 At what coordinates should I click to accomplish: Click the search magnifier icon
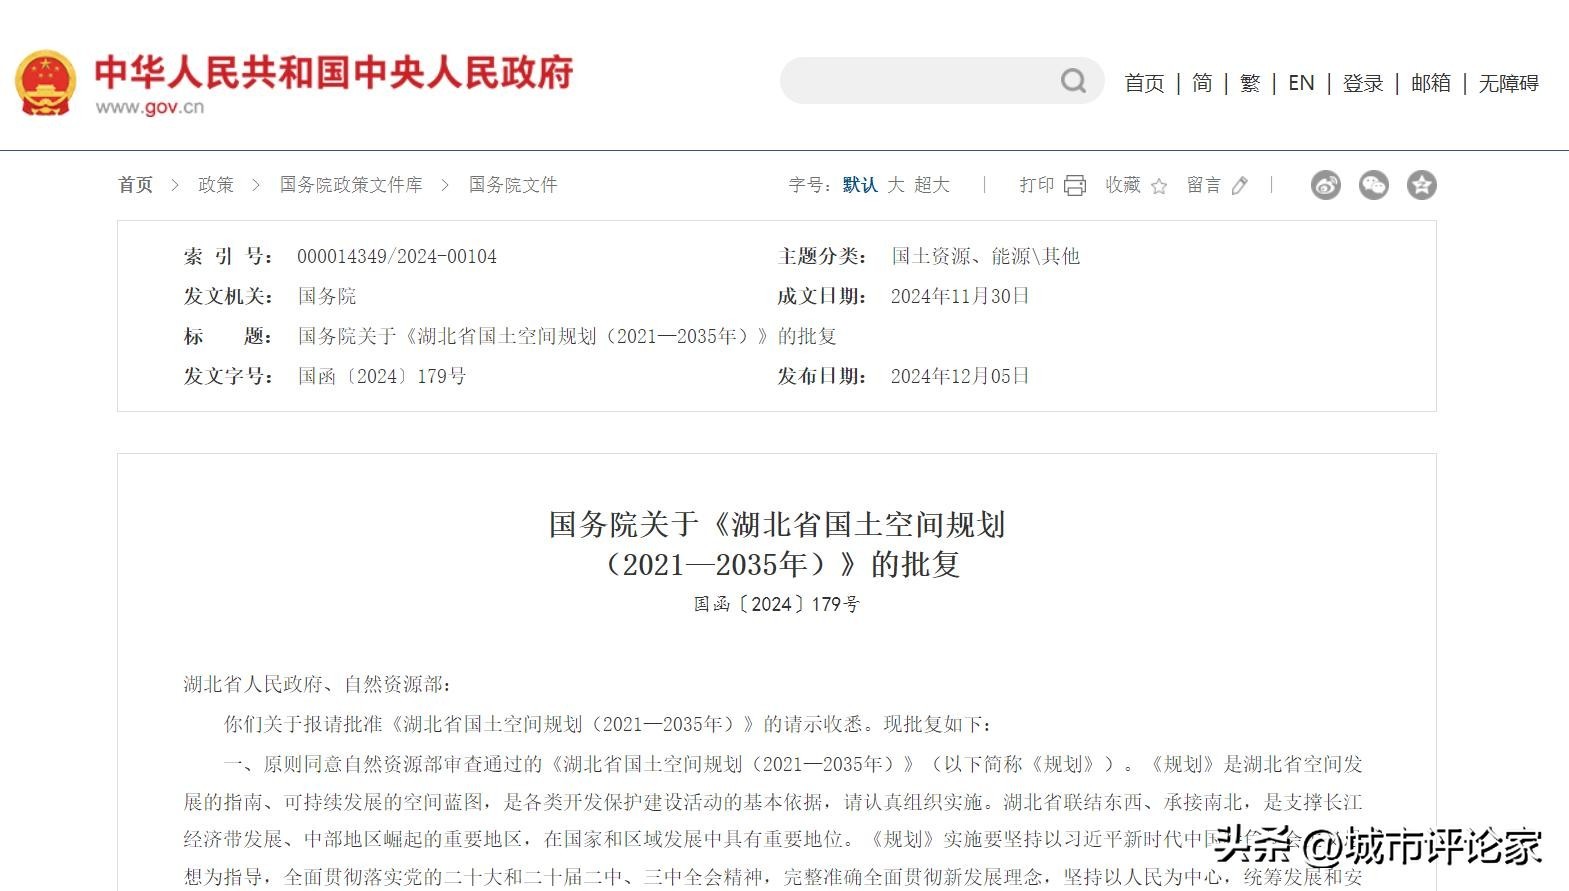click(x=1073, y=81)
